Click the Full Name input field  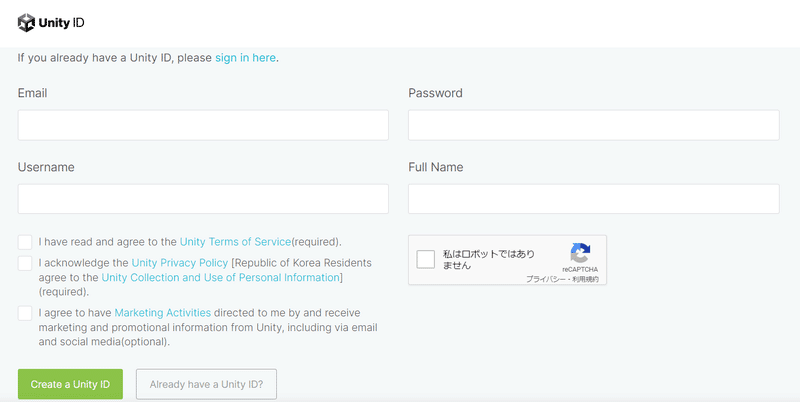point(593,199)
